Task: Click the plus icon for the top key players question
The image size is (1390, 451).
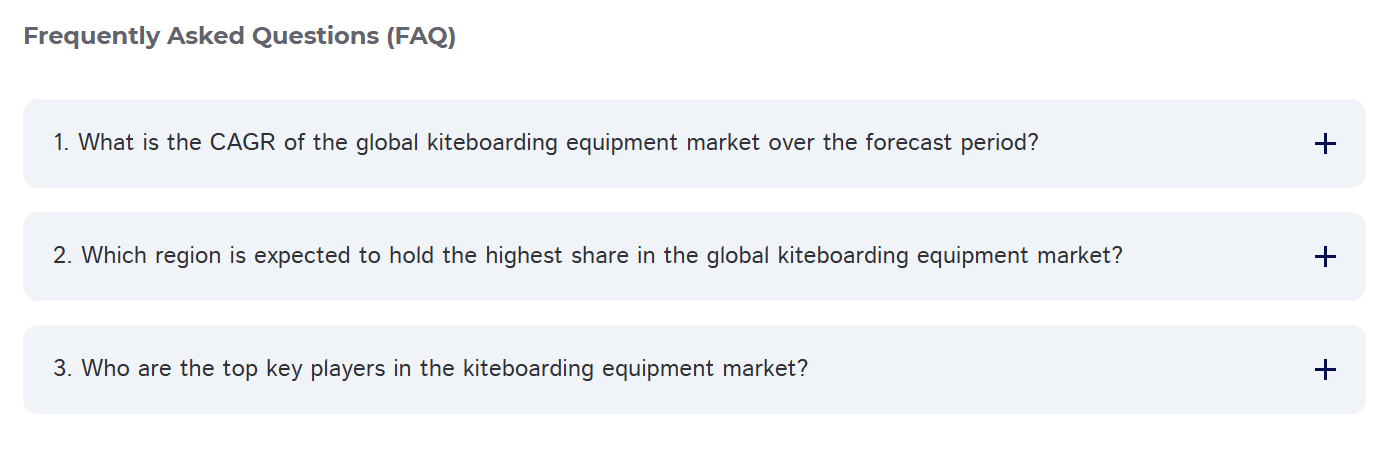Action: point(1324,370)
